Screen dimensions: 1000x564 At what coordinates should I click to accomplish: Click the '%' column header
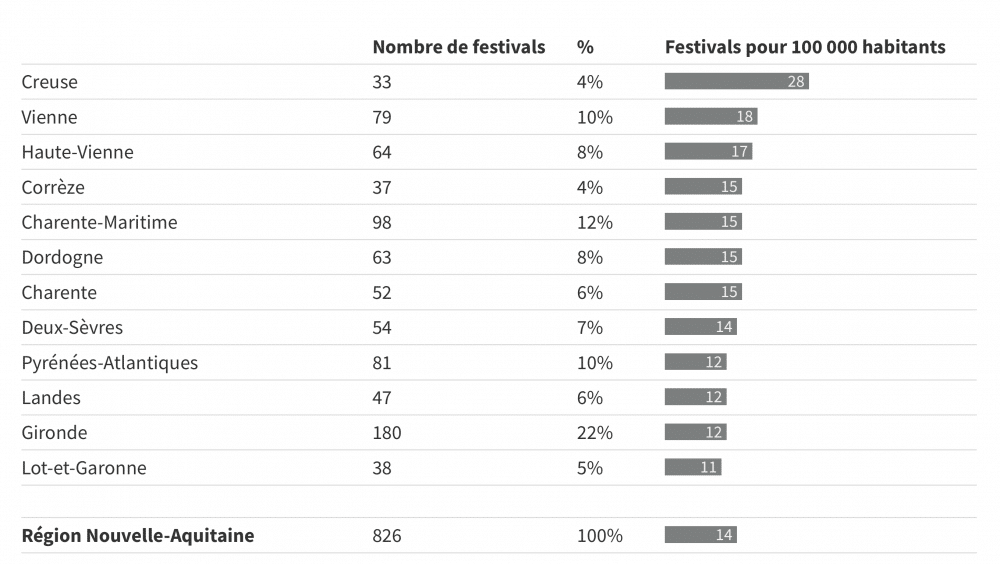(585, 47)
